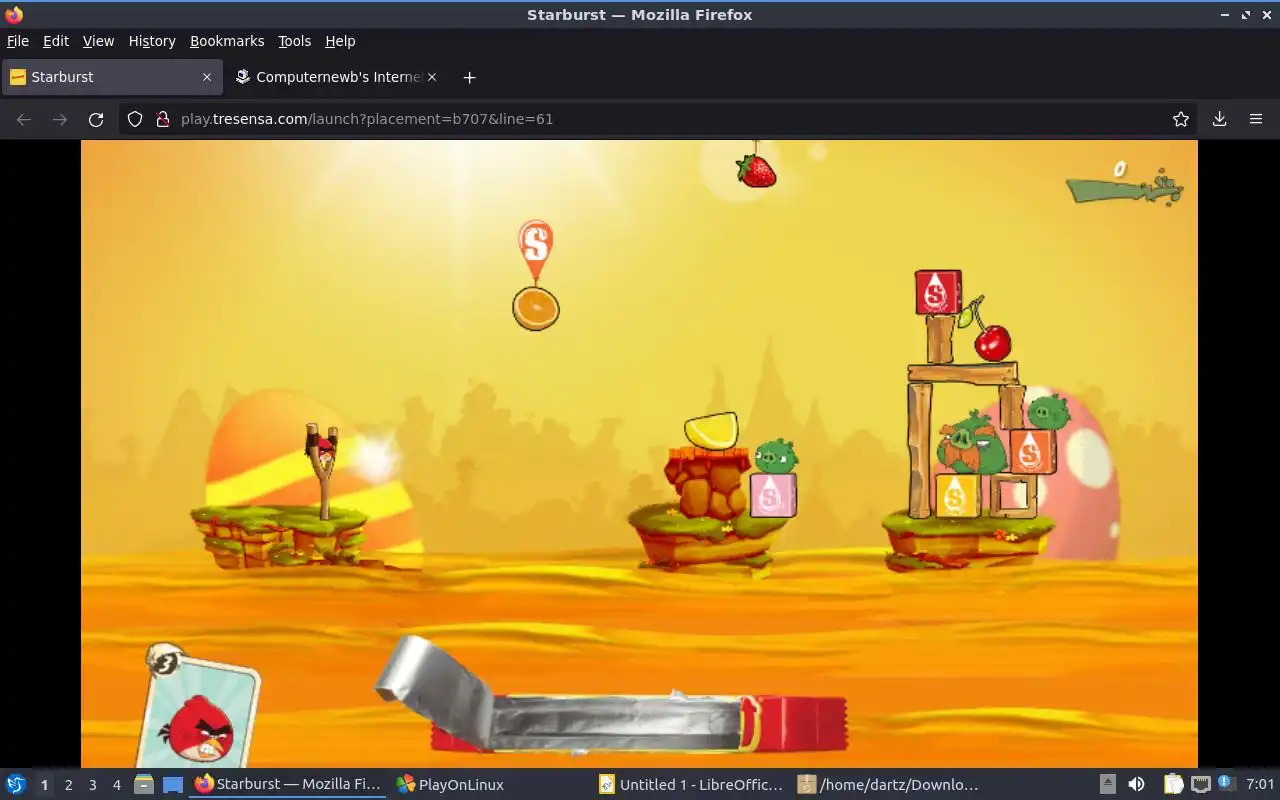Click the score splat showing 0
This screenshot has height=800, width=1280.
[x=1124, y=183]
